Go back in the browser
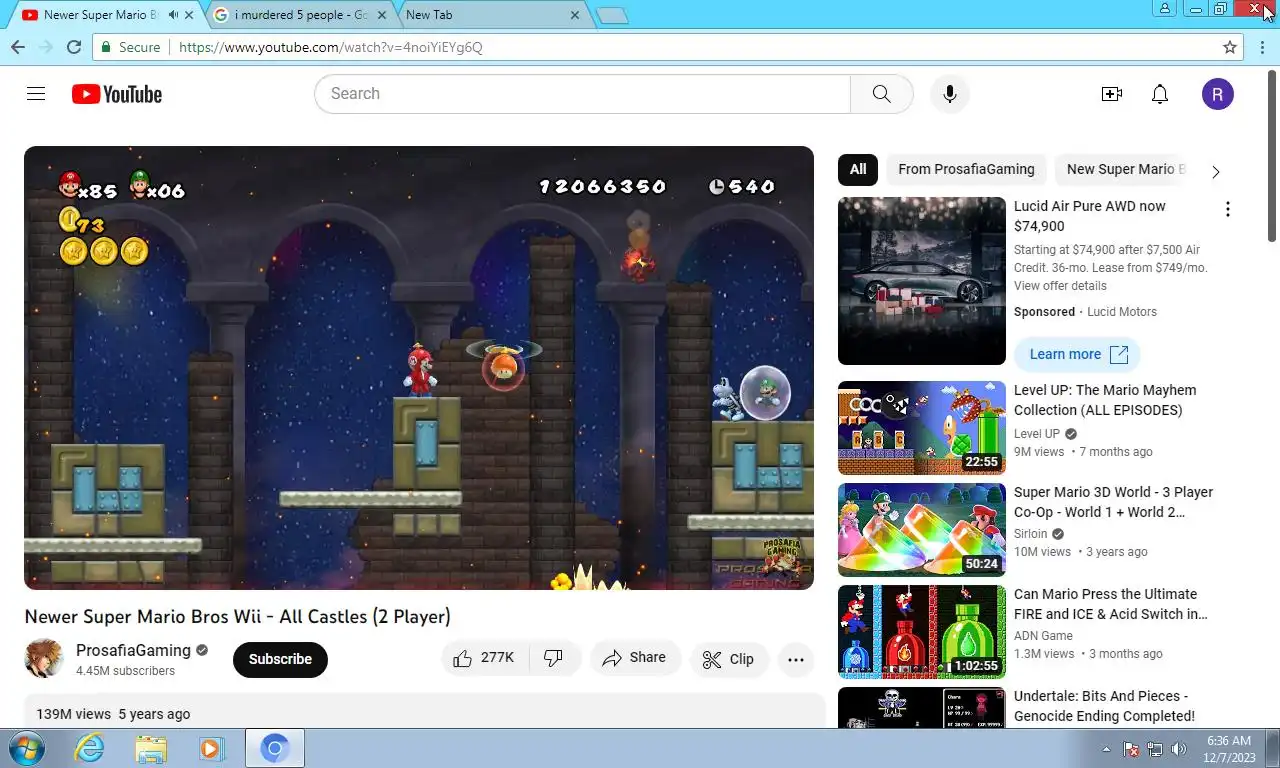The height and width of the screenshot is (768, 1280). (18, 47)
